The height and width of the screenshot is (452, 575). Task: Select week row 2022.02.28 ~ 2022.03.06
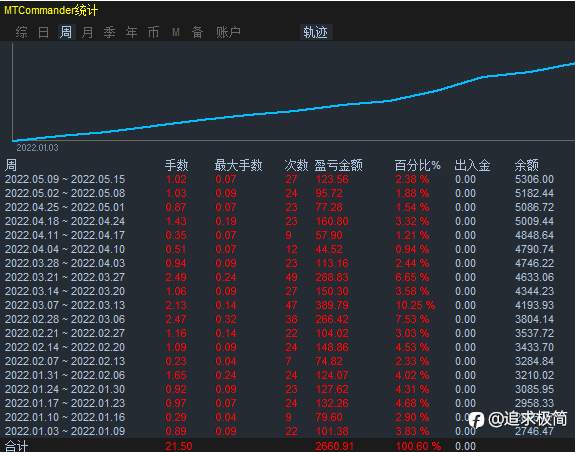point(279,319)
